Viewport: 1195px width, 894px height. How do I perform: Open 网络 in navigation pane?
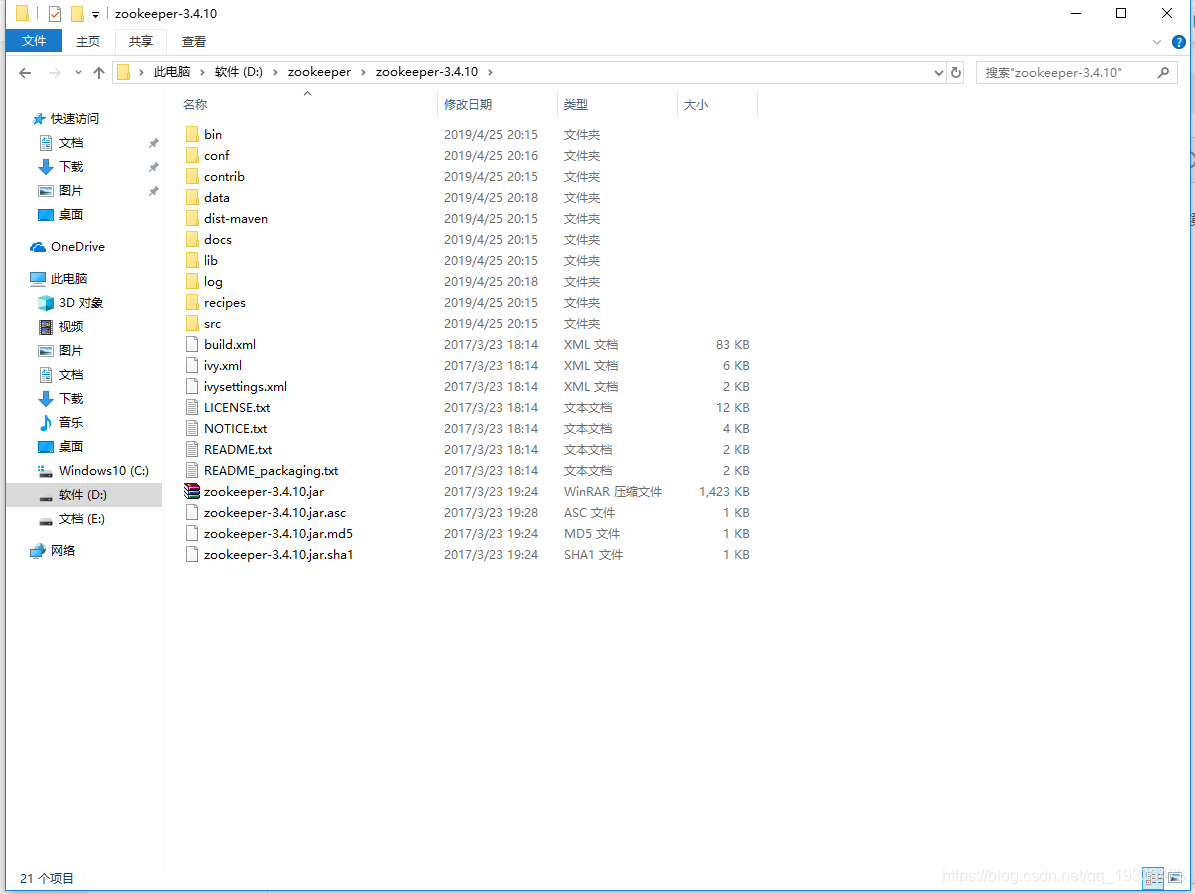click(x=62, y=550)
